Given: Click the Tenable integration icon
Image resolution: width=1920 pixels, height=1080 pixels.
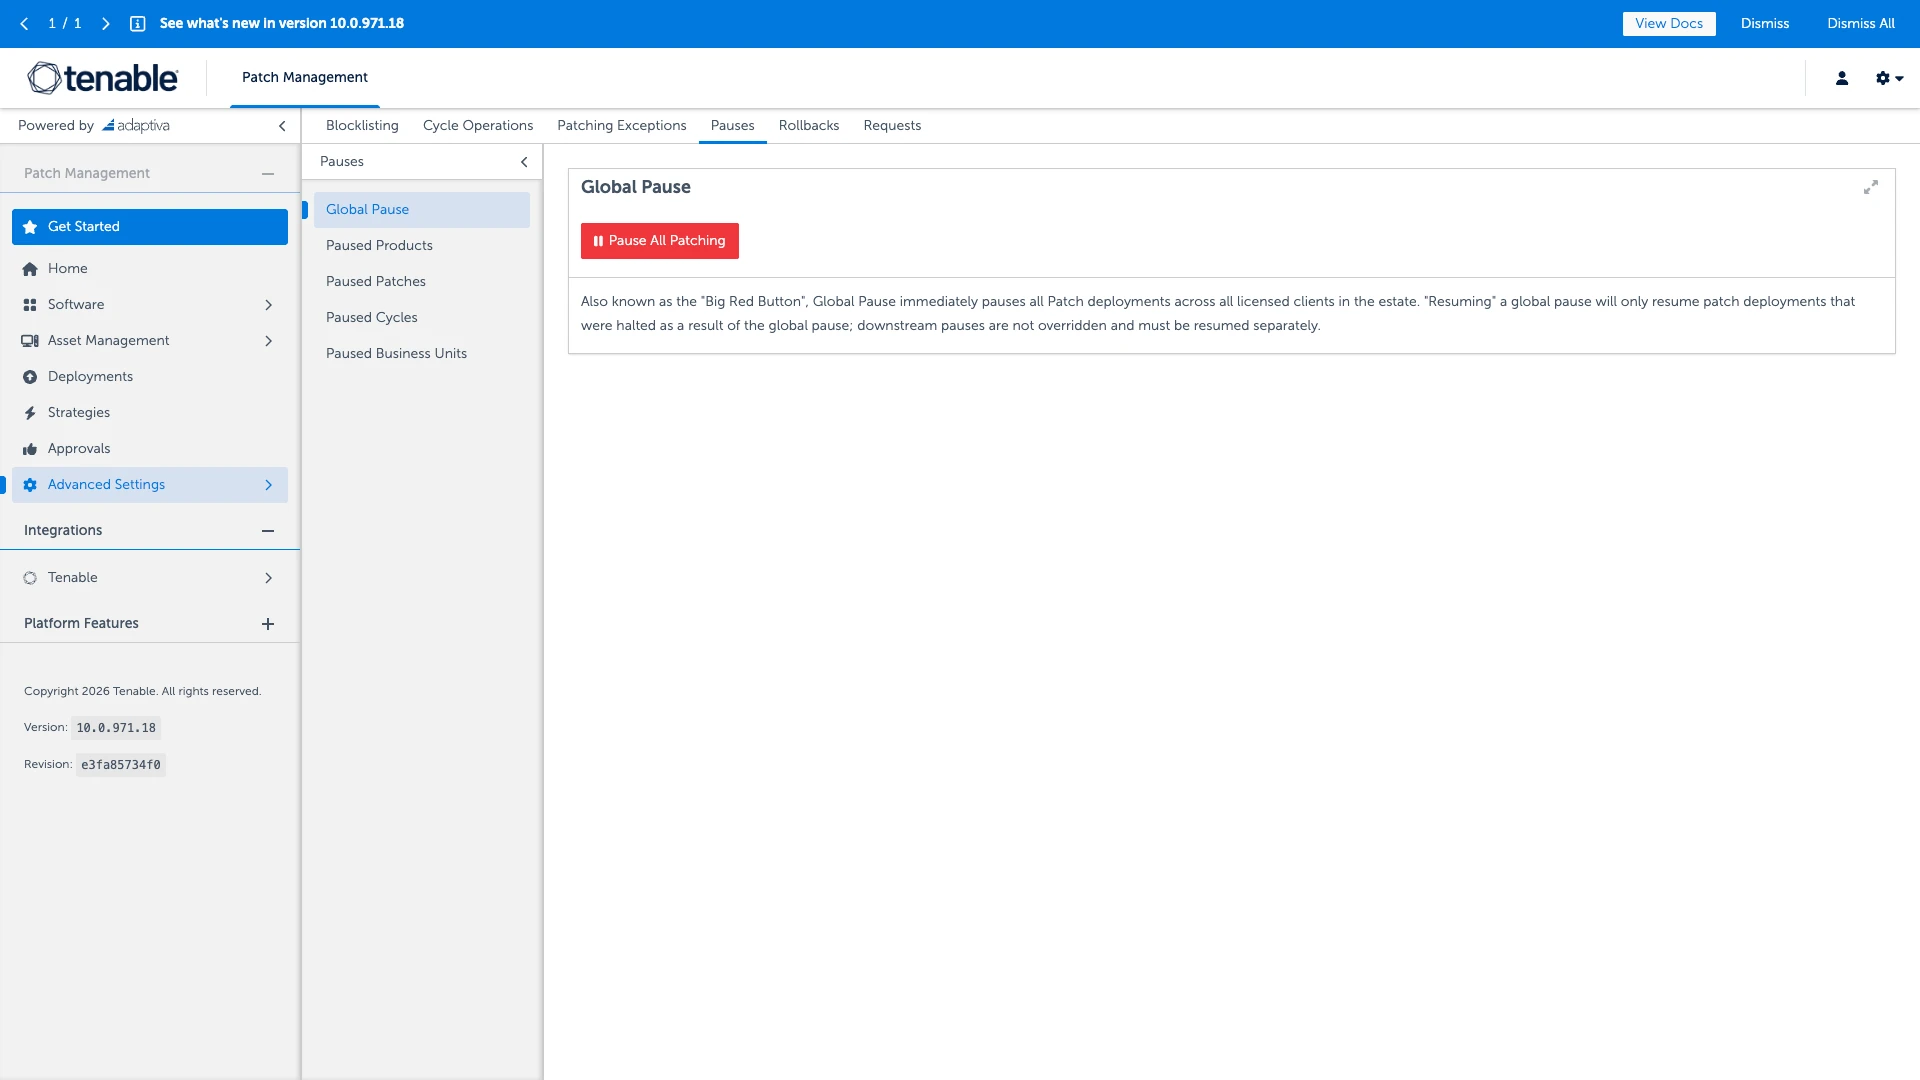Looking at the screenshot, I should point(30,578).
